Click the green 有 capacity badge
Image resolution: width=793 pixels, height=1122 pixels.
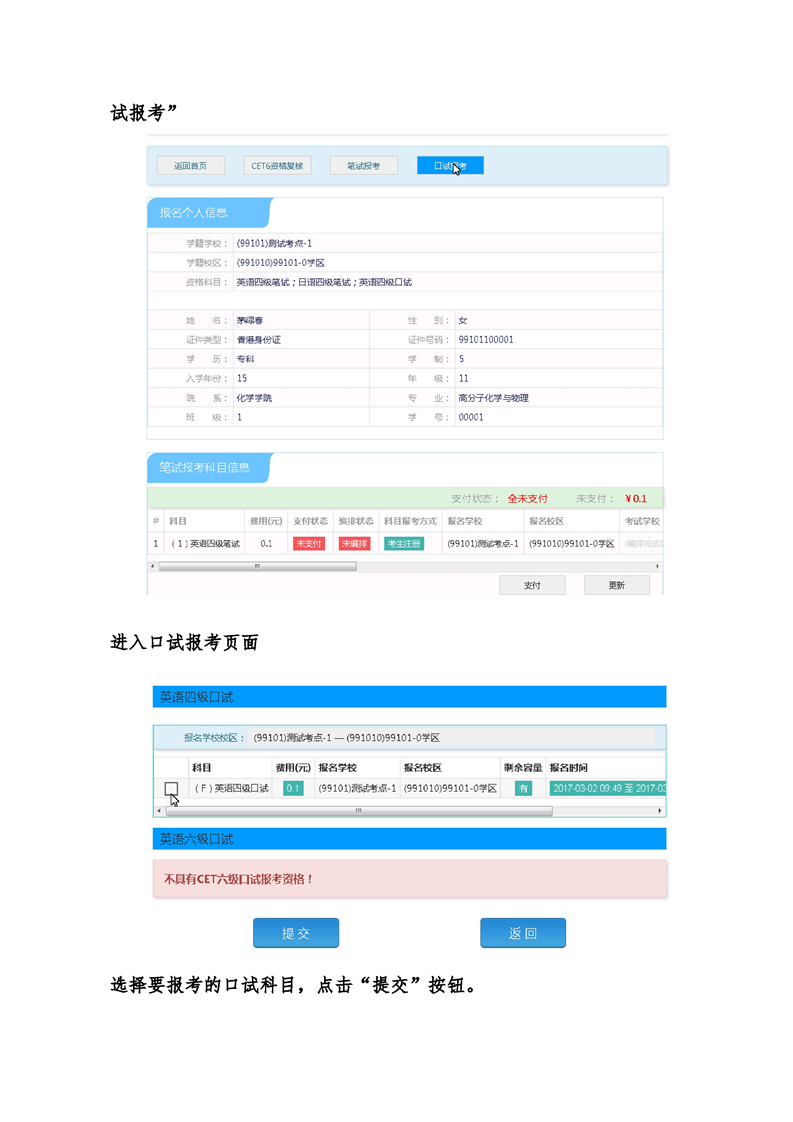pos(523,789)
